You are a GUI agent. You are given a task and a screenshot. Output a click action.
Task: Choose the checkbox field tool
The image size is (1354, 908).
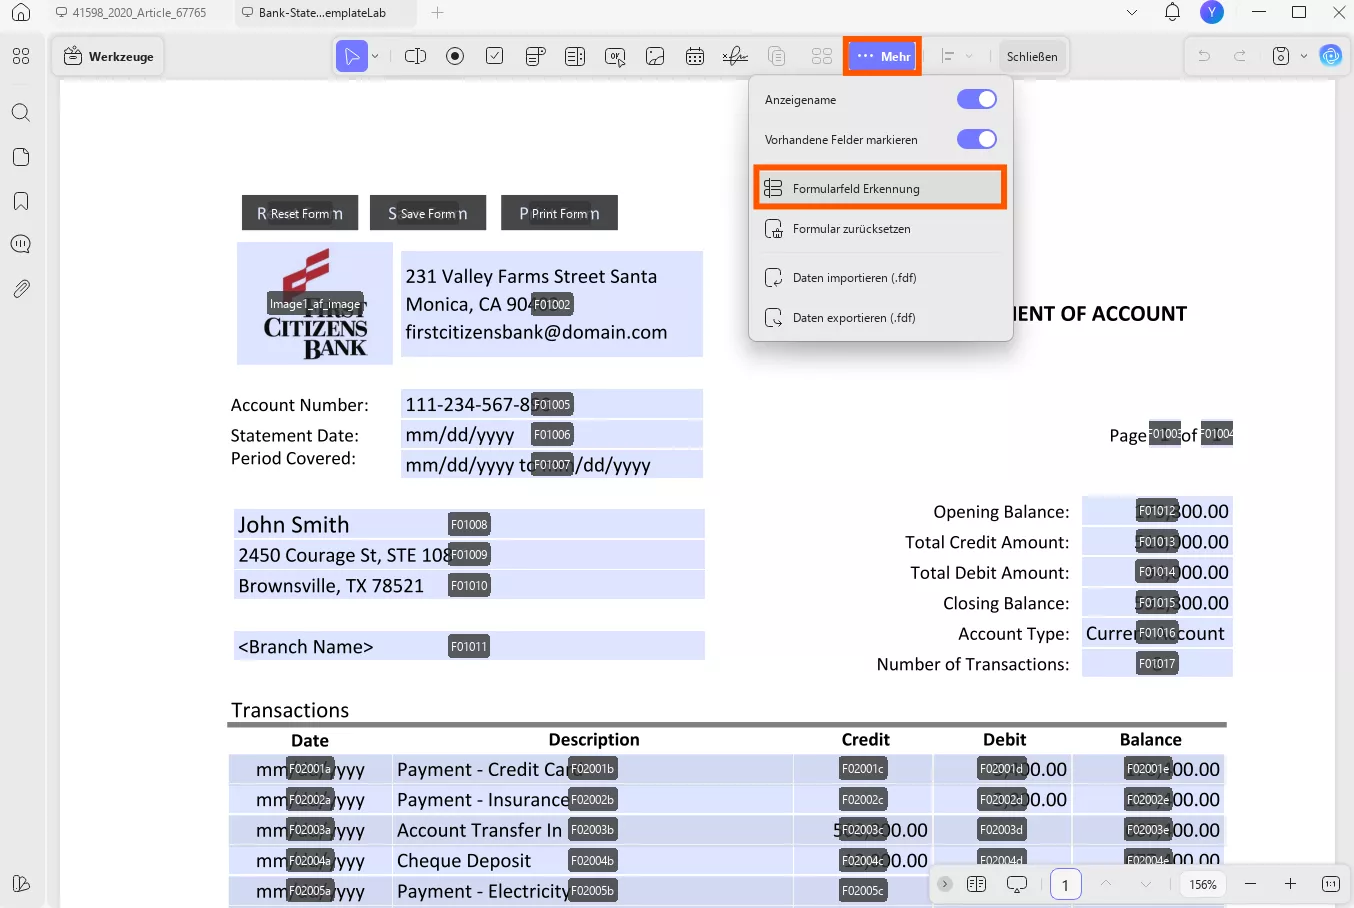pos(495,56)
